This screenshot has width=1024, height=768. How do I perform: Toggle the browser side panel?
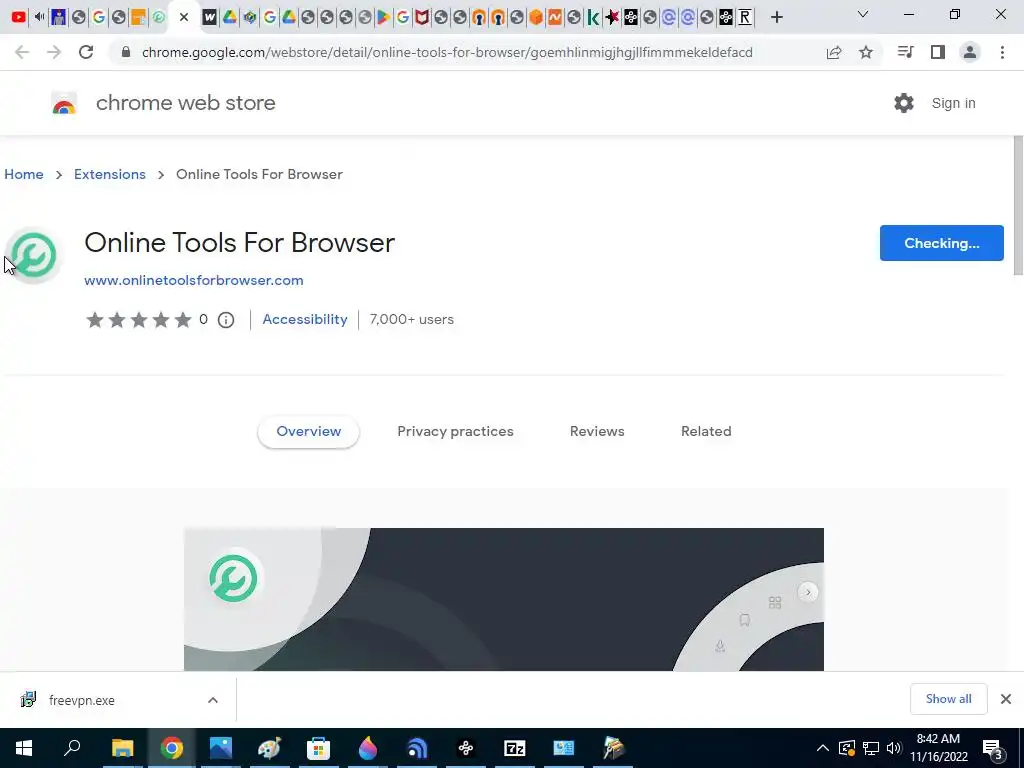(938, 52)
